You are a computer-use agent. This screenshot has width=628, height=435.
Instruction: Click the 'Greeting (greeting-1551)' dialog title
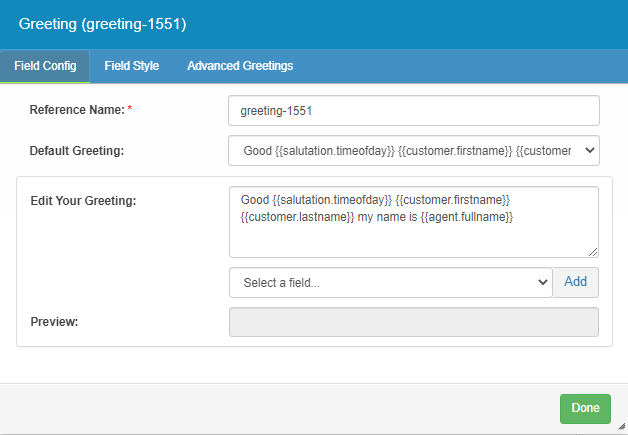coord(102,23)
